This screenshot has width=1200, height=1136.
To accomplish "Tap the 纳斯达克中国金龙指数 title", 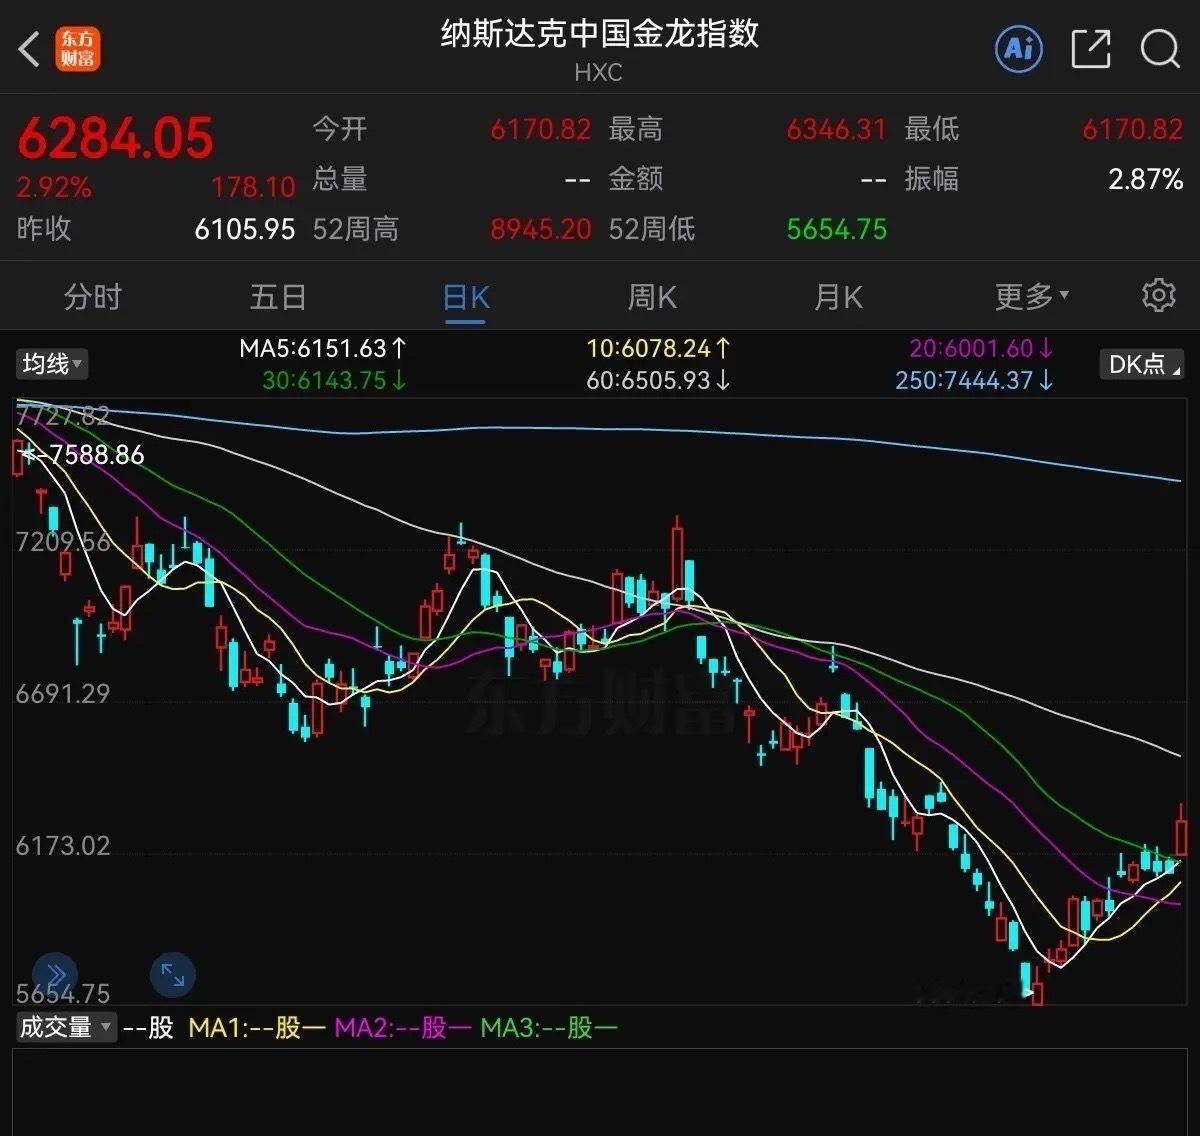I will coord(600,34).
